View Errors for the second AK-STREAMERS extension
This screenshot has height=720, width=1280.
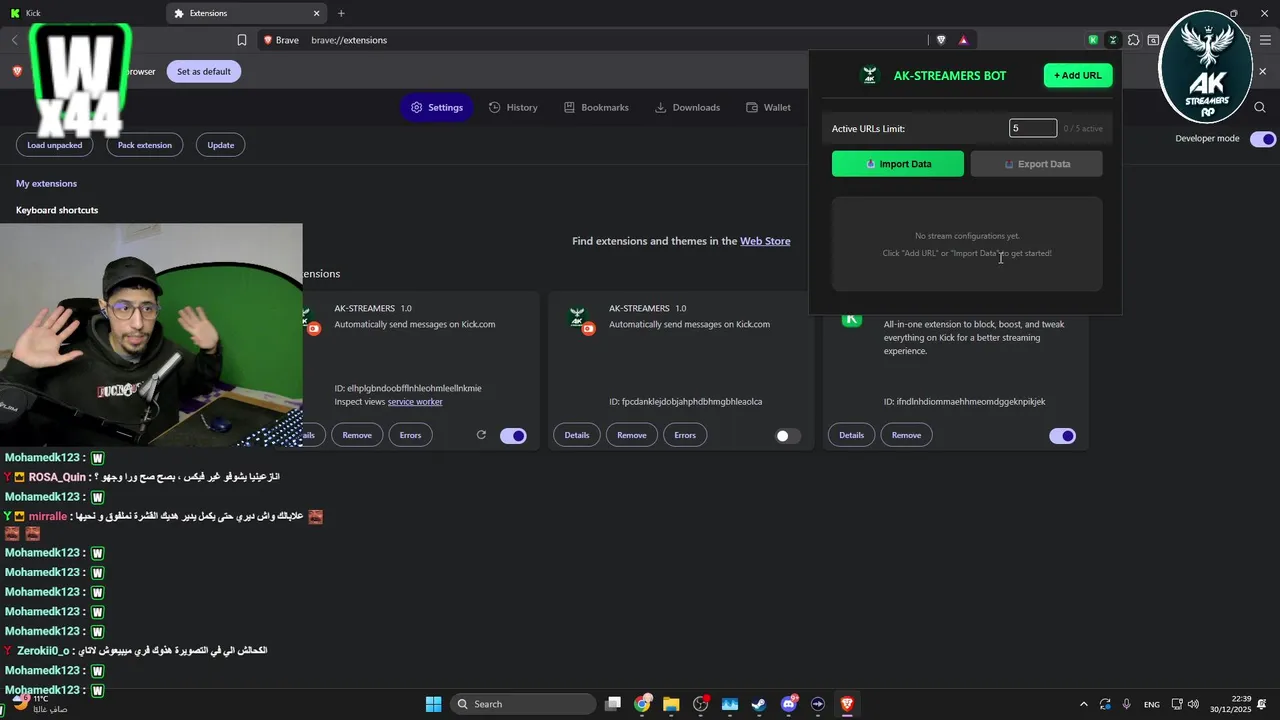[685, 435]
